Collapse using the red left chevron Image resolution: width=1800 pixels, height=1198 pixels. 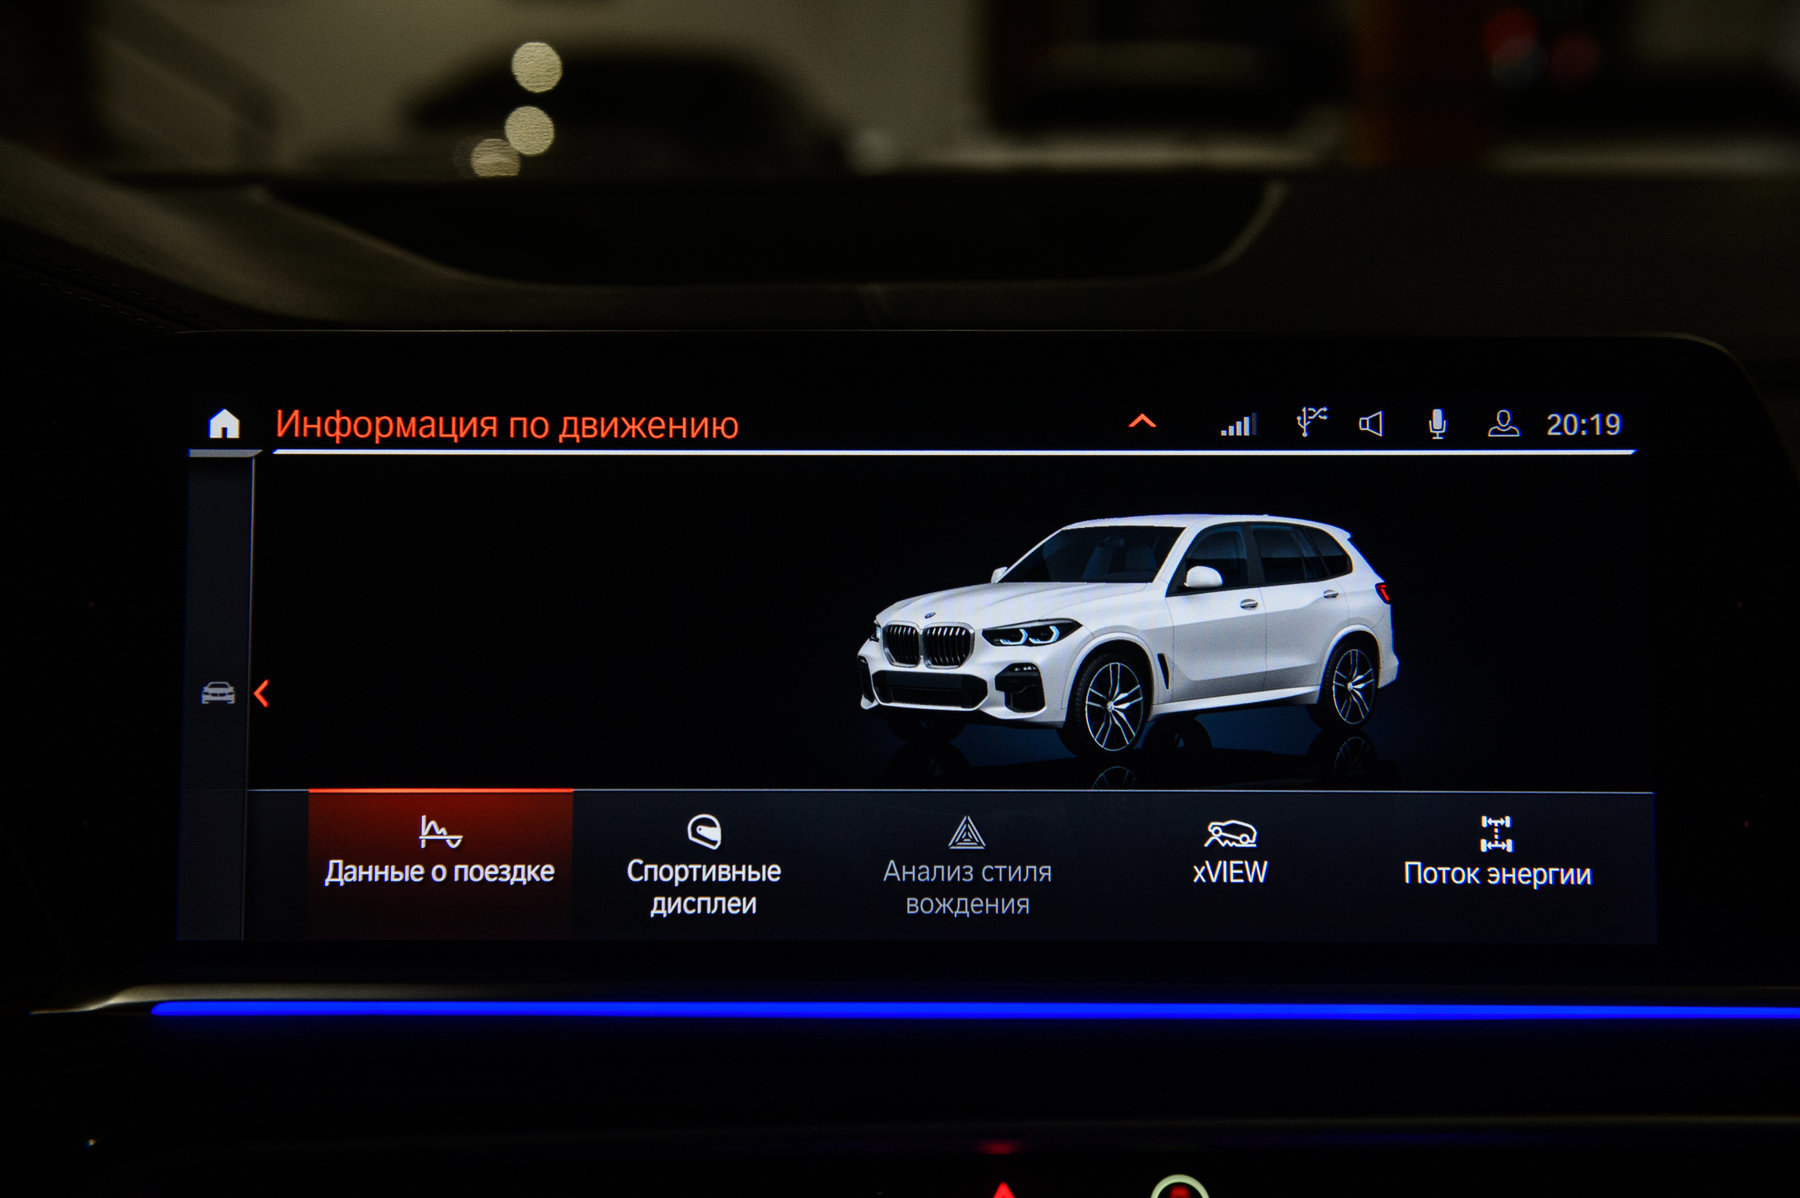[x=262, y=693]
